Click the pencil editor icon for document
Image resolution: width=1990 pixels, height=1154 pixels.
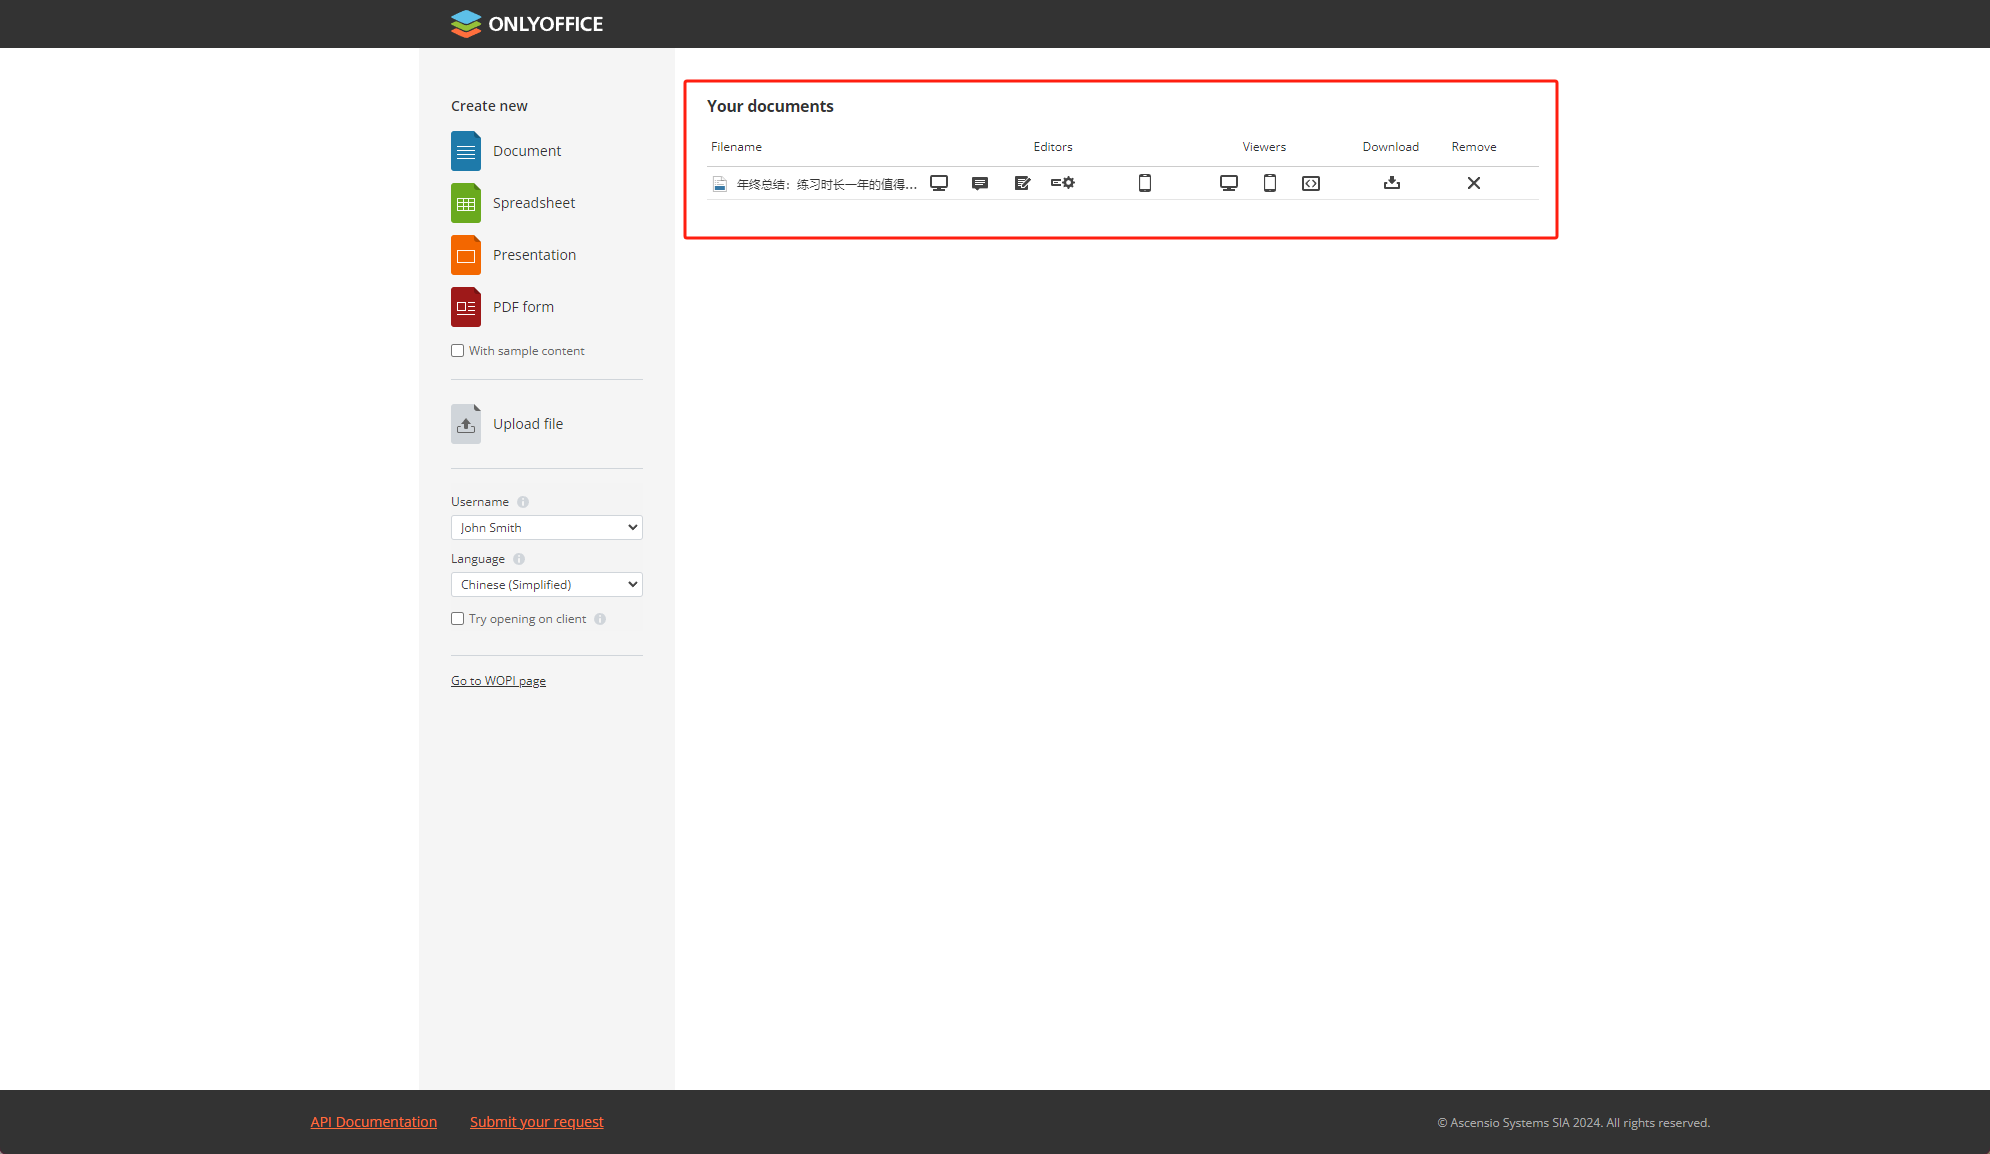click(1022, 181)
